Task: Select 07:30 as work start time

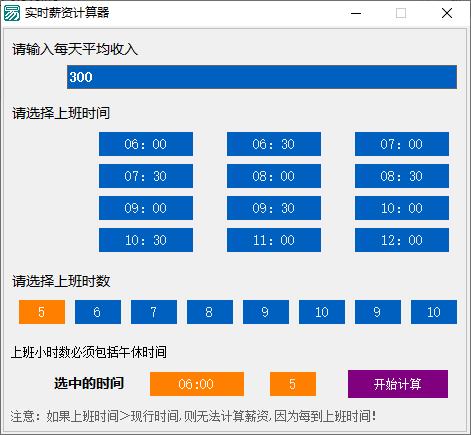Action: click(146, 176)
